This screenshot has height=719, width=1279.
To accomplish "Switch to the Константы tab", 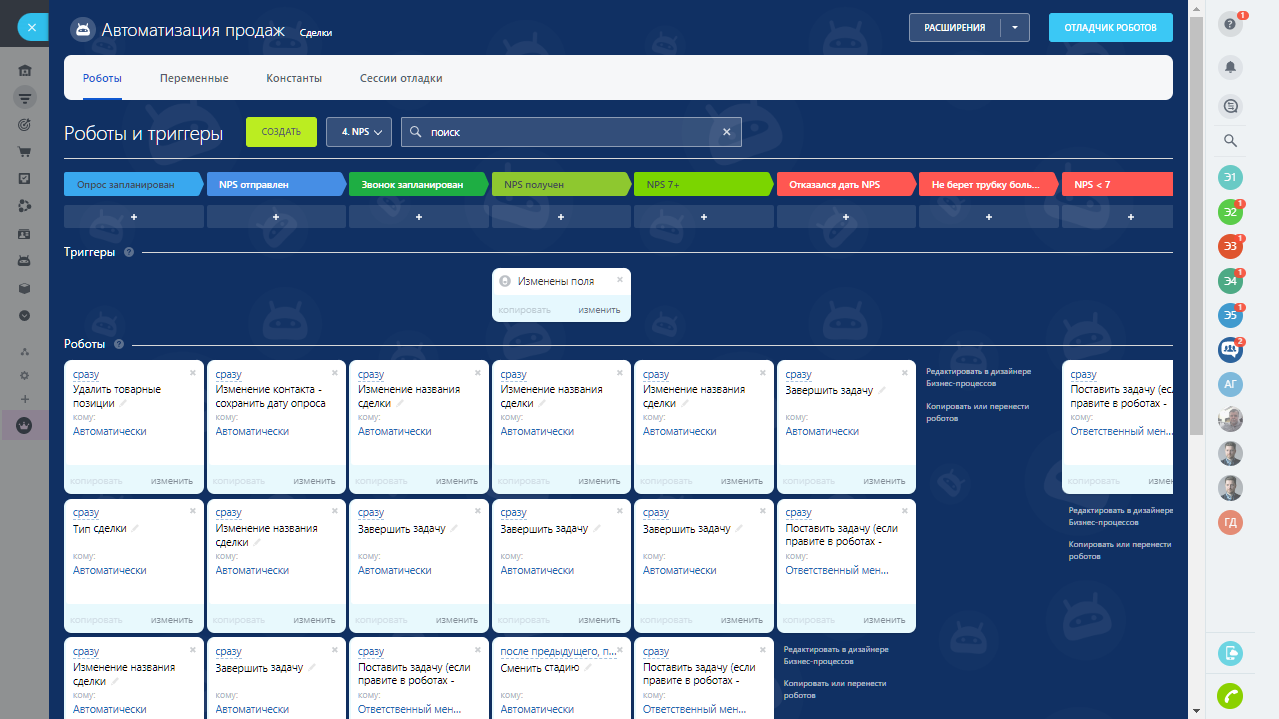I will pos(294,78).
